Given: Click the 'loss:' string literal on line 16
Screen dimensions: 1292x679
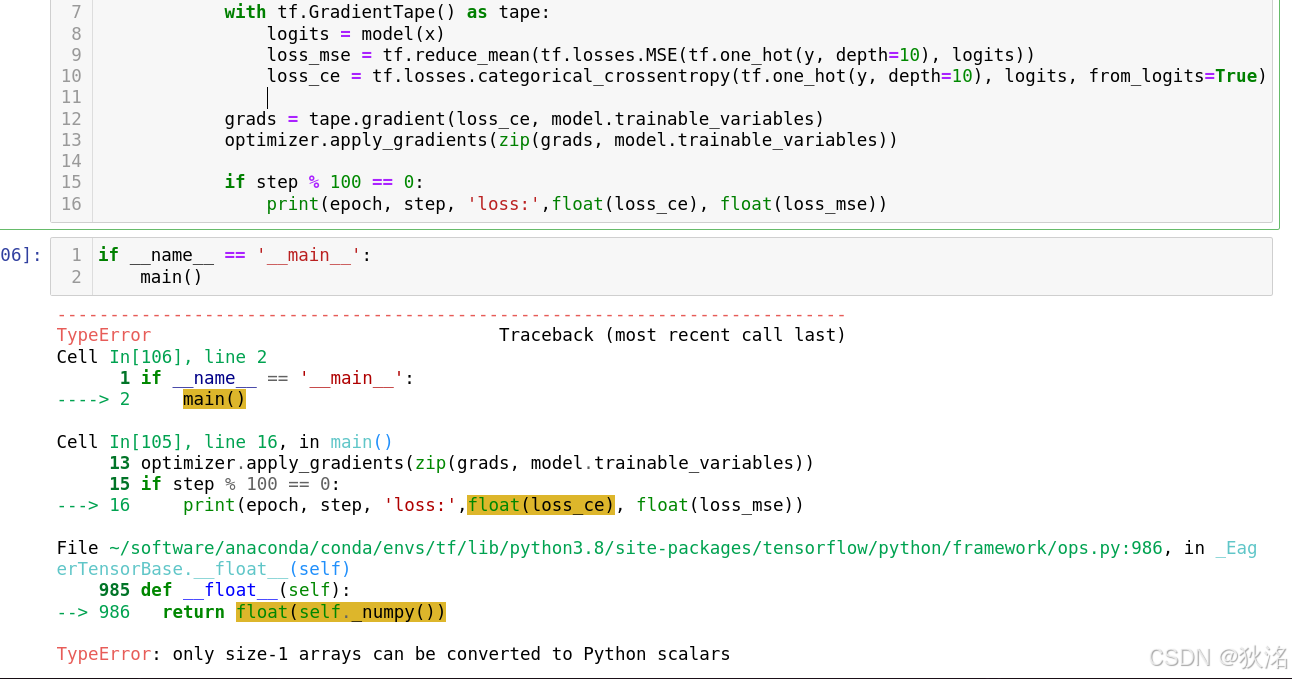Looking at the screenshot, I should (x=503, y=203).
